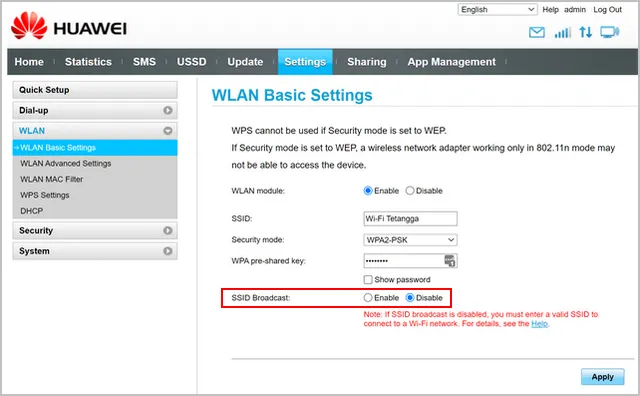Viewport: 640px width, 396px height.
Task: Open WPS Settings
Action: pyautogui.click(x=44, y=195)
